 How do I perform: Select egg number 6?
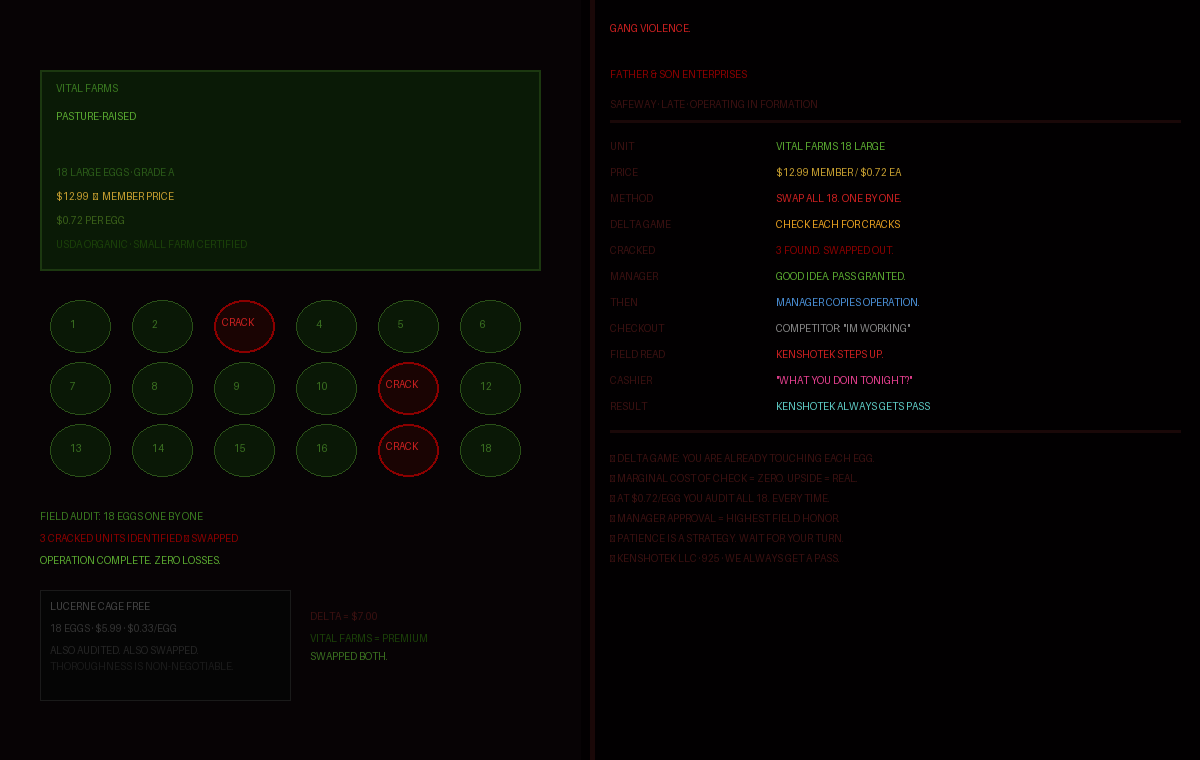point(490,326)
